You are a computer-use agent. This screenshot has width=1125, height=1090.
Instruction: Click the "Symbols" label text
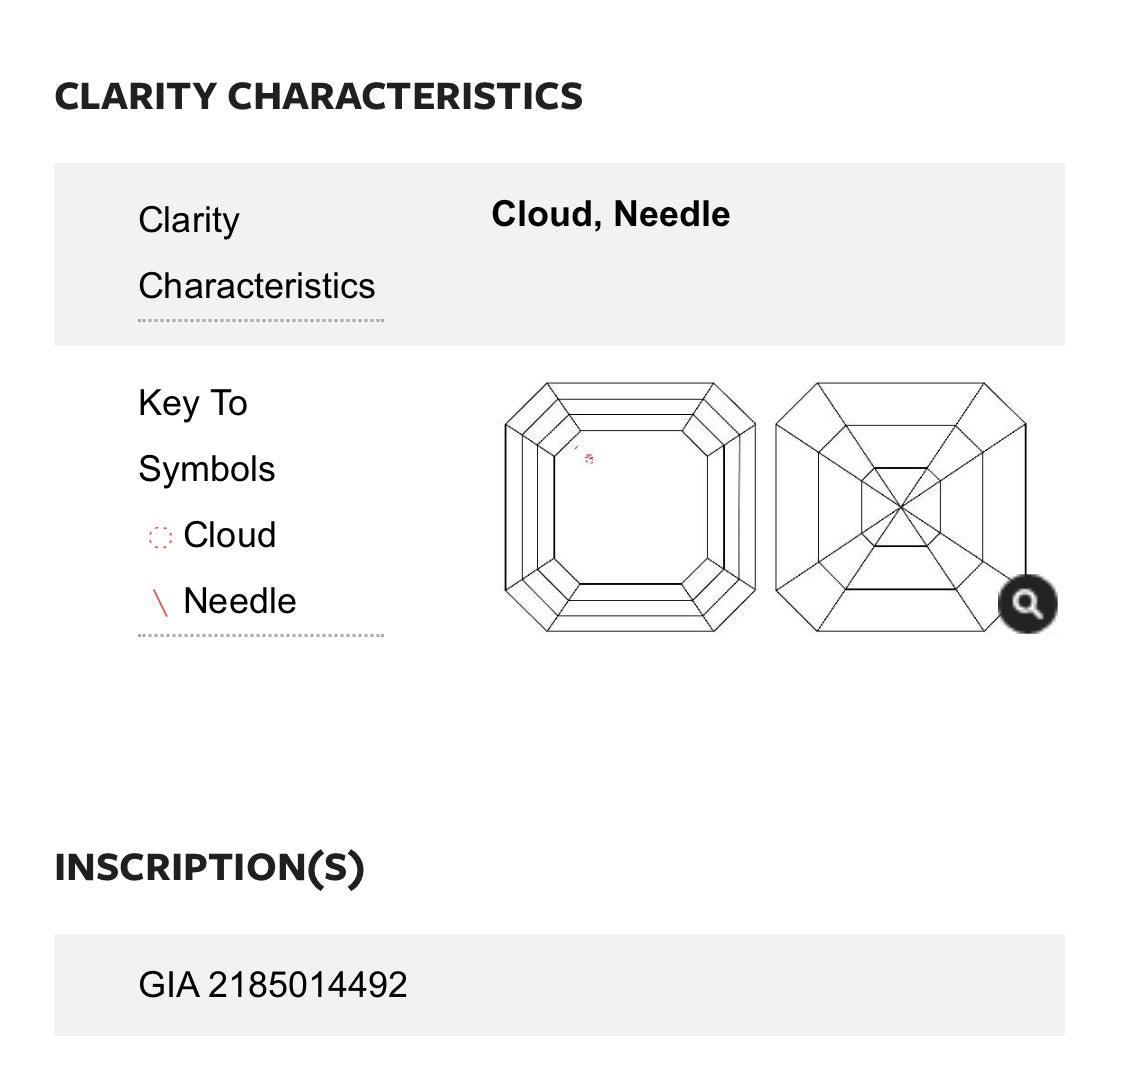[207, 469]
